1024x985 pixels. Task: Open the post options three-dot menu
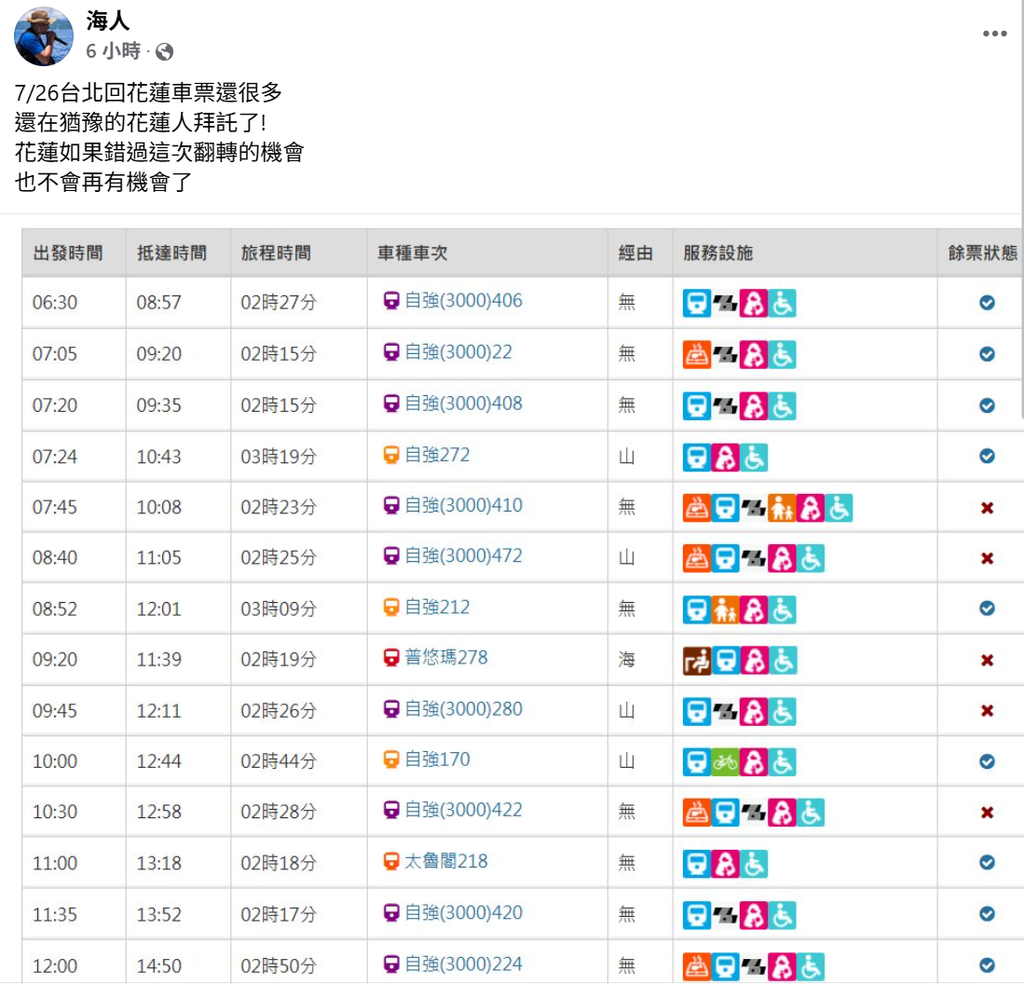pos(994,33)
